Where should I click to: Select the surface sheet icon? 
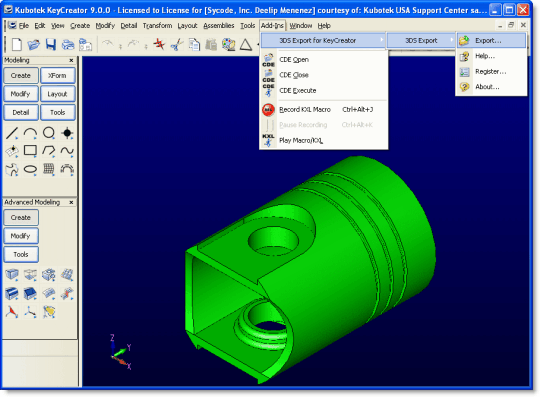click(49, 293)
